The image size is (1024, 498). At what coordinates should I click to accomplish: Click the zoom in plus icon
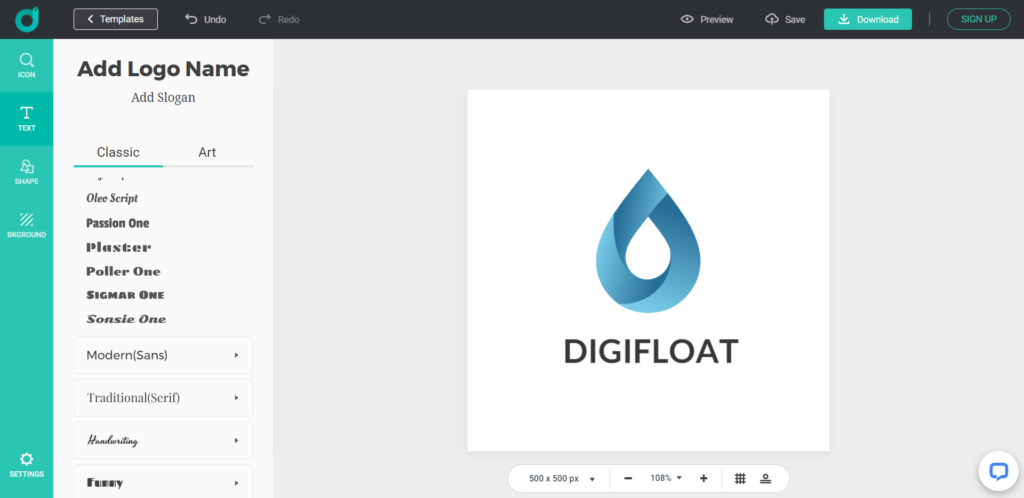point(703,478)
